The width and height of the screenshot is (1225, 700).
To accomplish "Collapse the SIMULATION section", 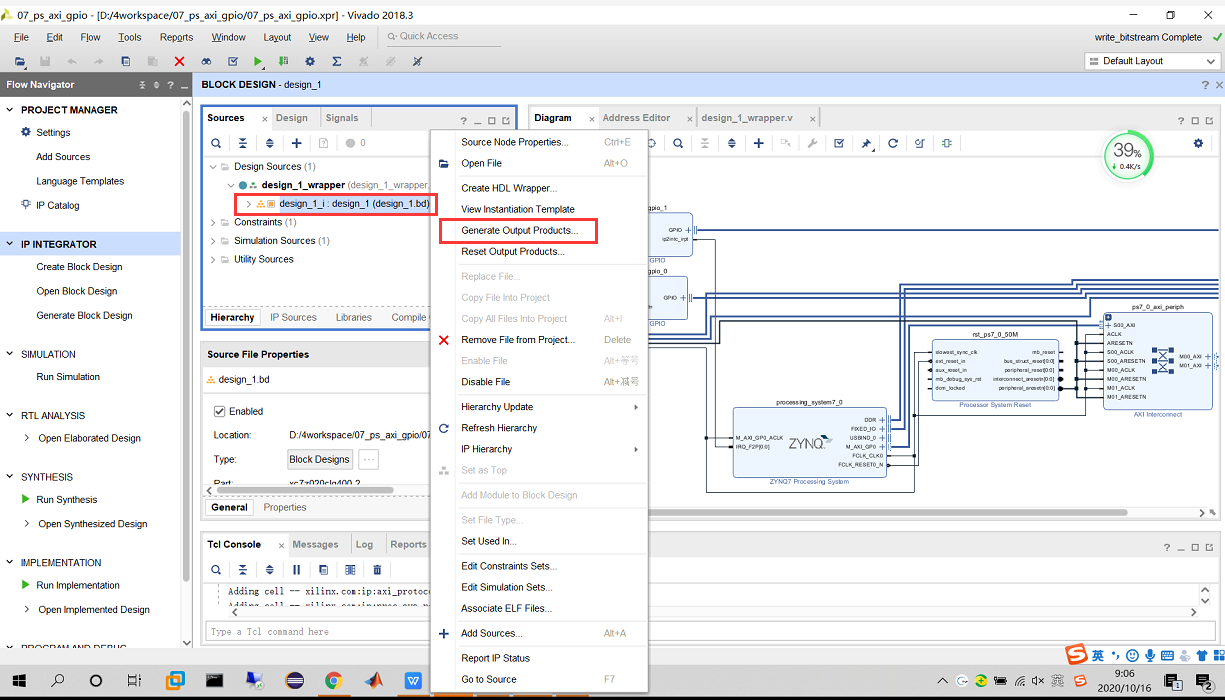I will (10, 354).
